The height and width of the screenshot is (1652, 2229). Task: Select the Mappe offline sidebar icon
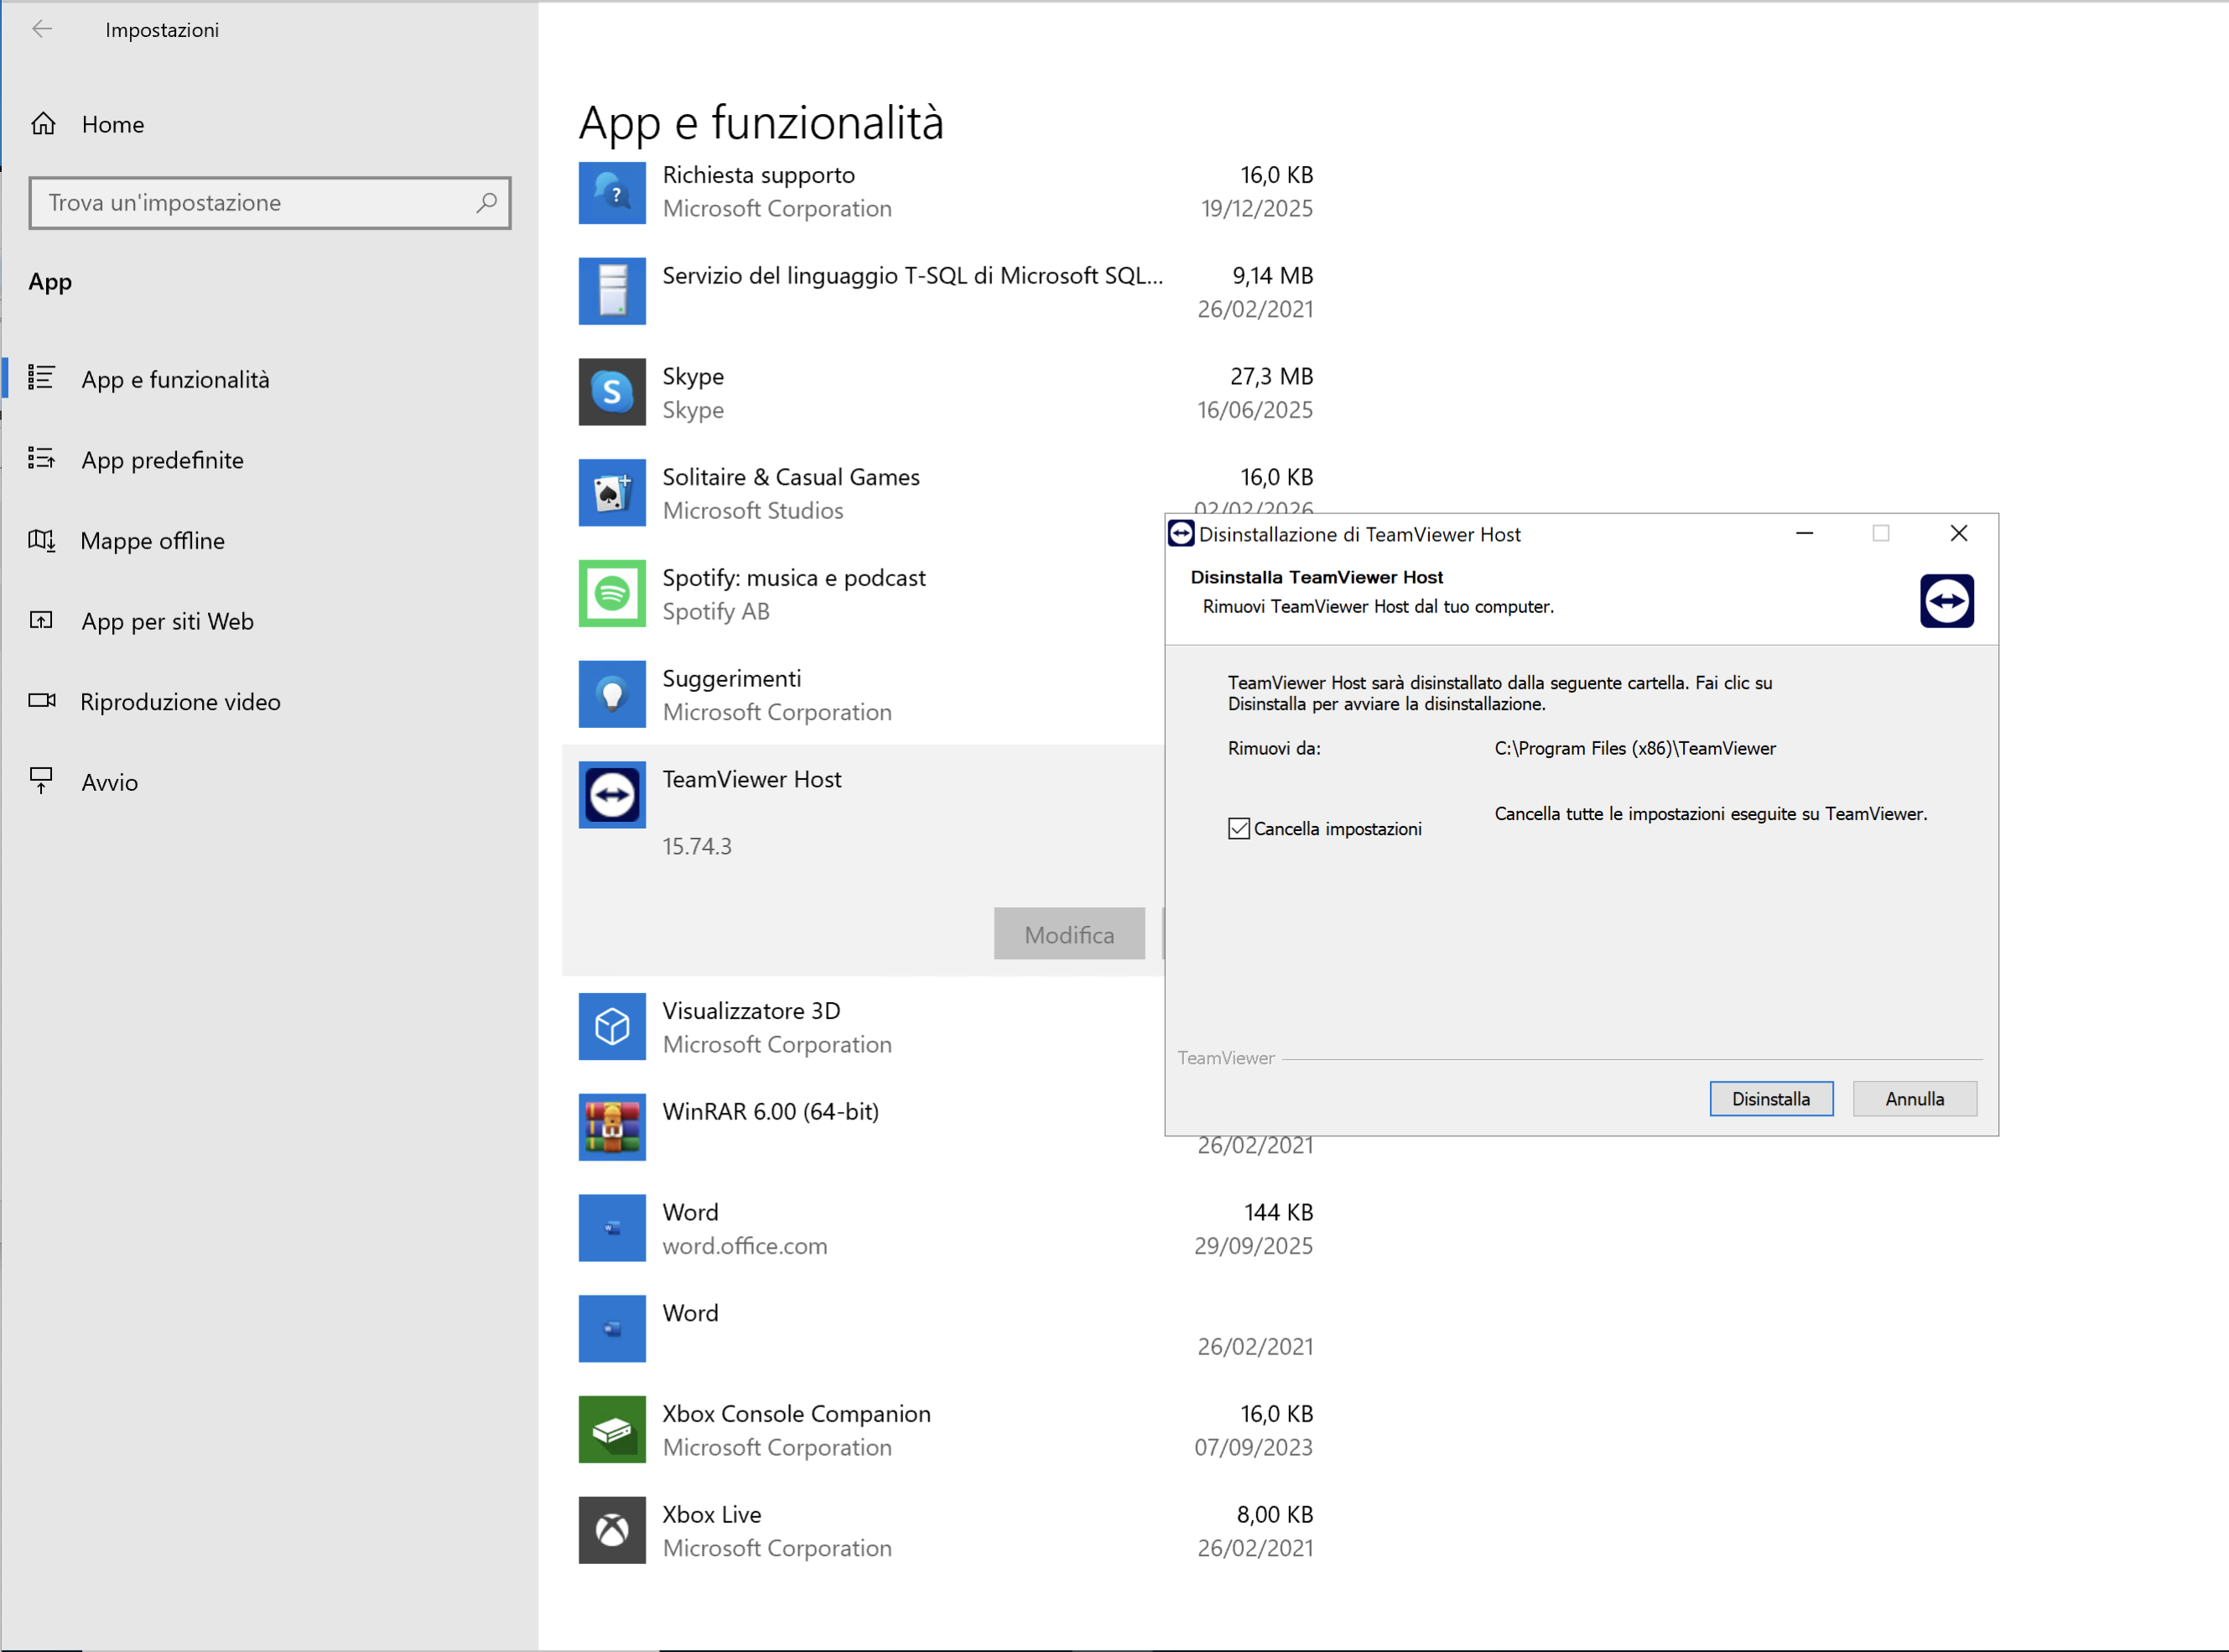[41, 540]
